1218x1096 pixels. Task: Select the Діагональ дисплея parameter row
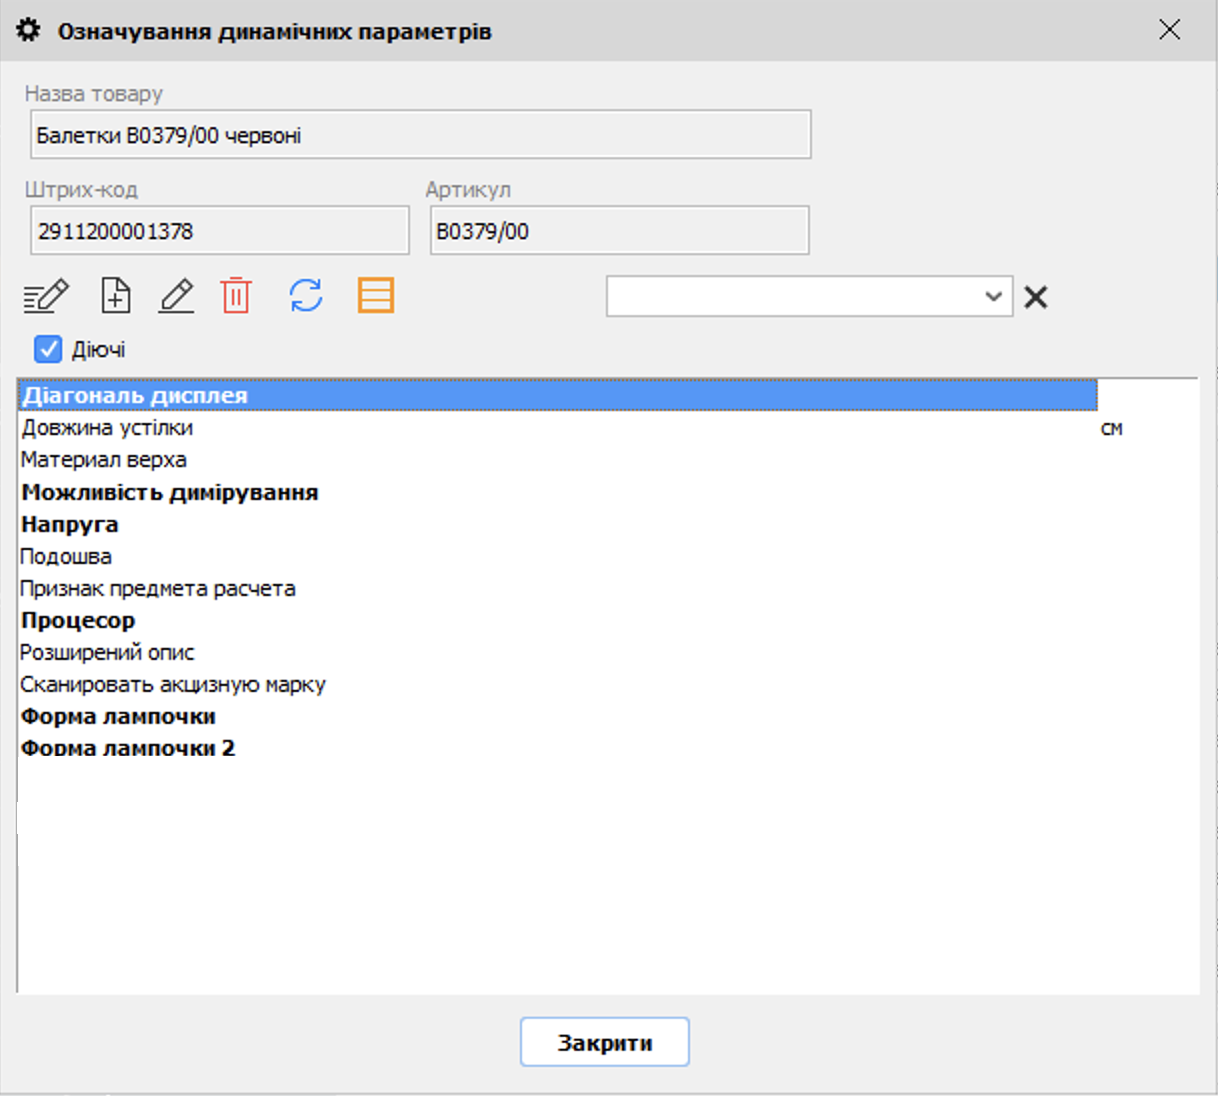[x=135, y=396]
